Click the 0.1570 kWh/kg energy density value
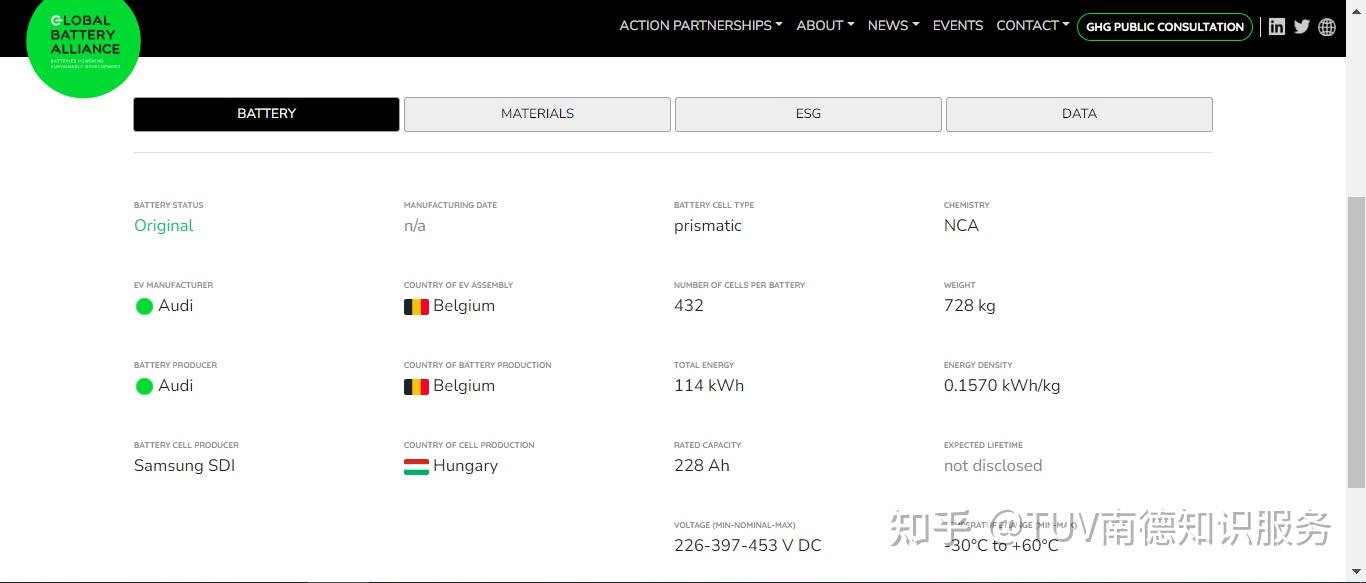 click(1002, 386)
